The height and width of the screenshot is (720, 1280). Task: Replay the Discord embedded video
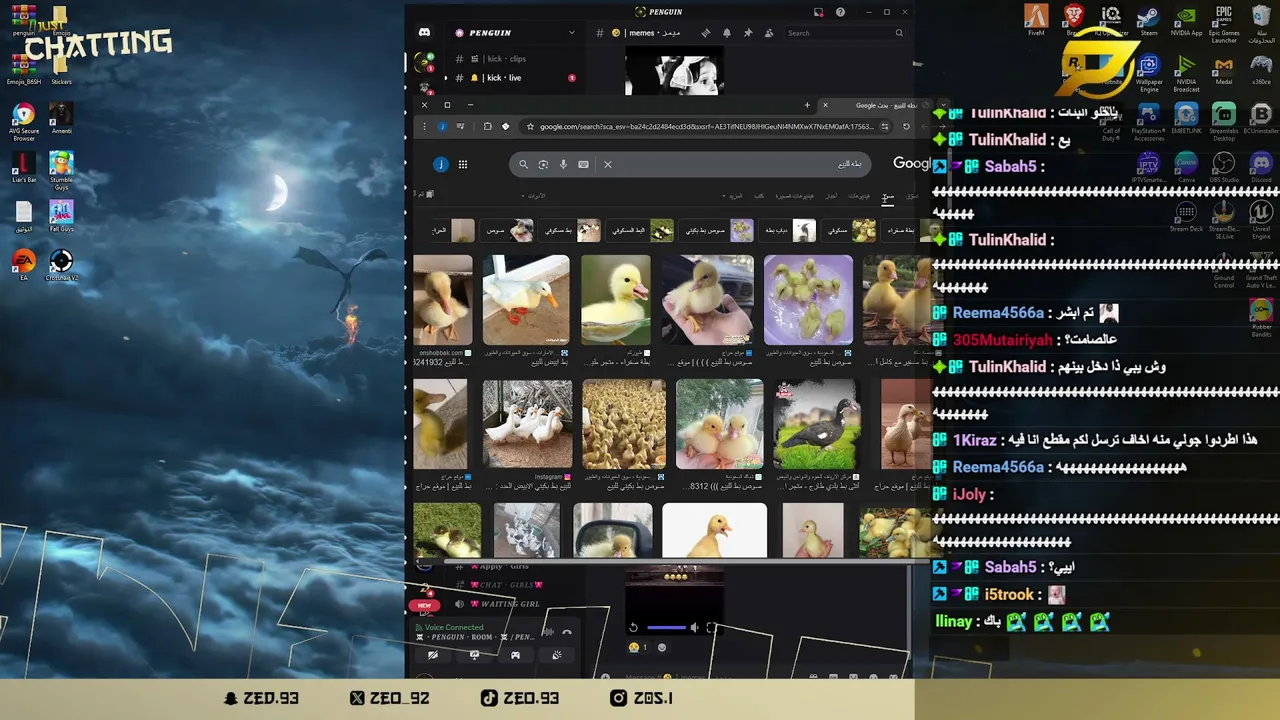click(x=633, y=627)
